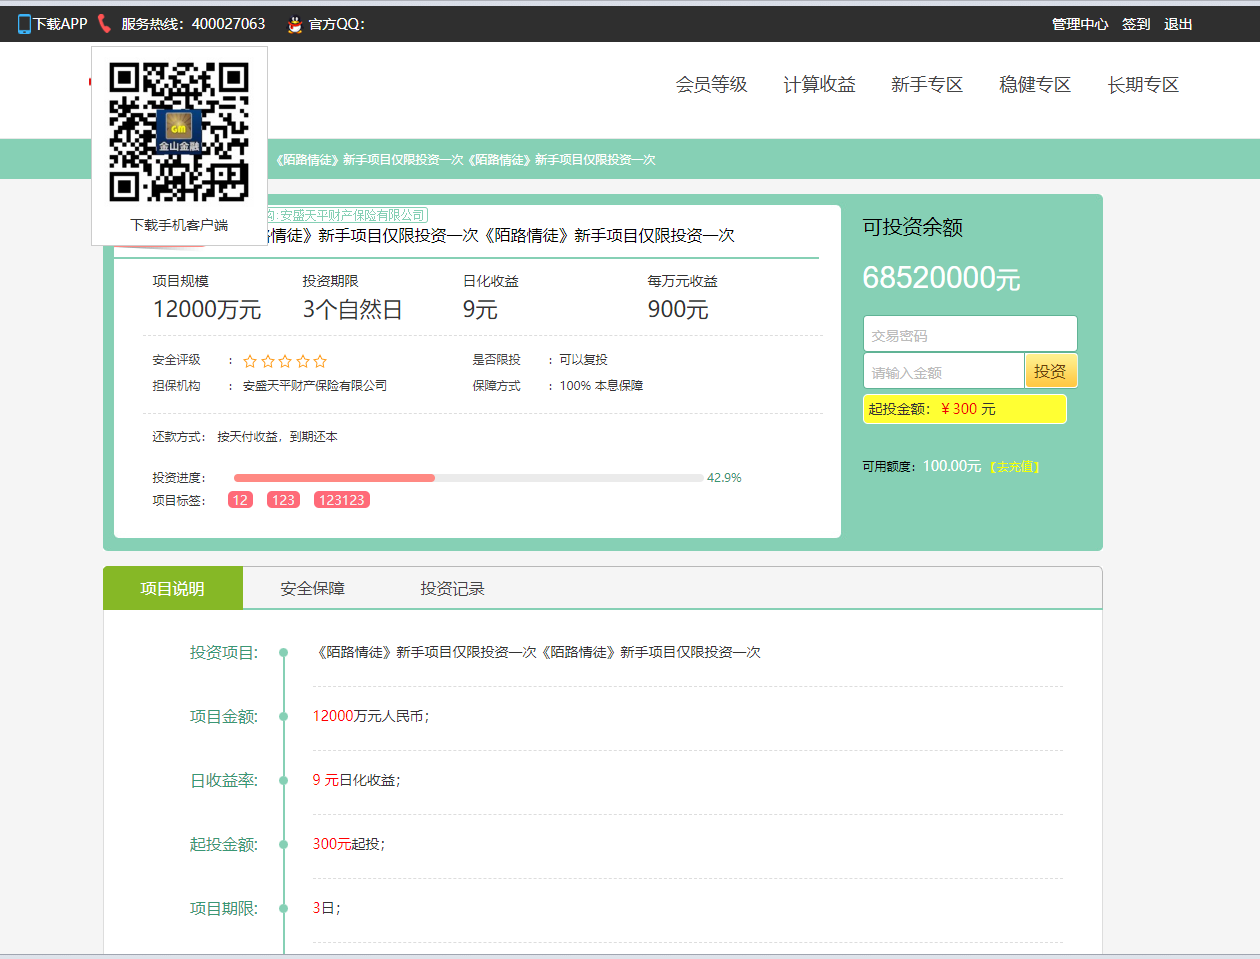Click the red phone handset icon beside 服务热线
Screen dimensions: 1260x959
coord(103,22)
